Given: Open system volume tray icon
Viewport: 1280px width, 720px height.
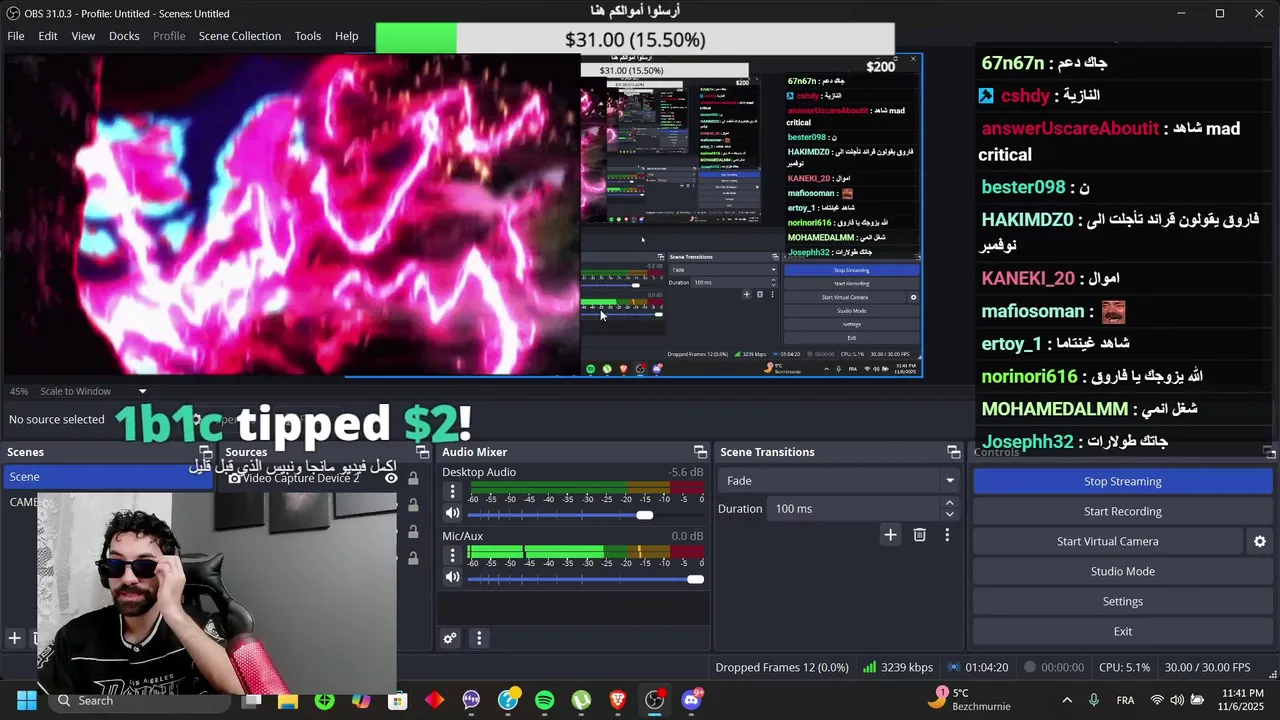Looking at the screenshot, I should pos(1177,700).
